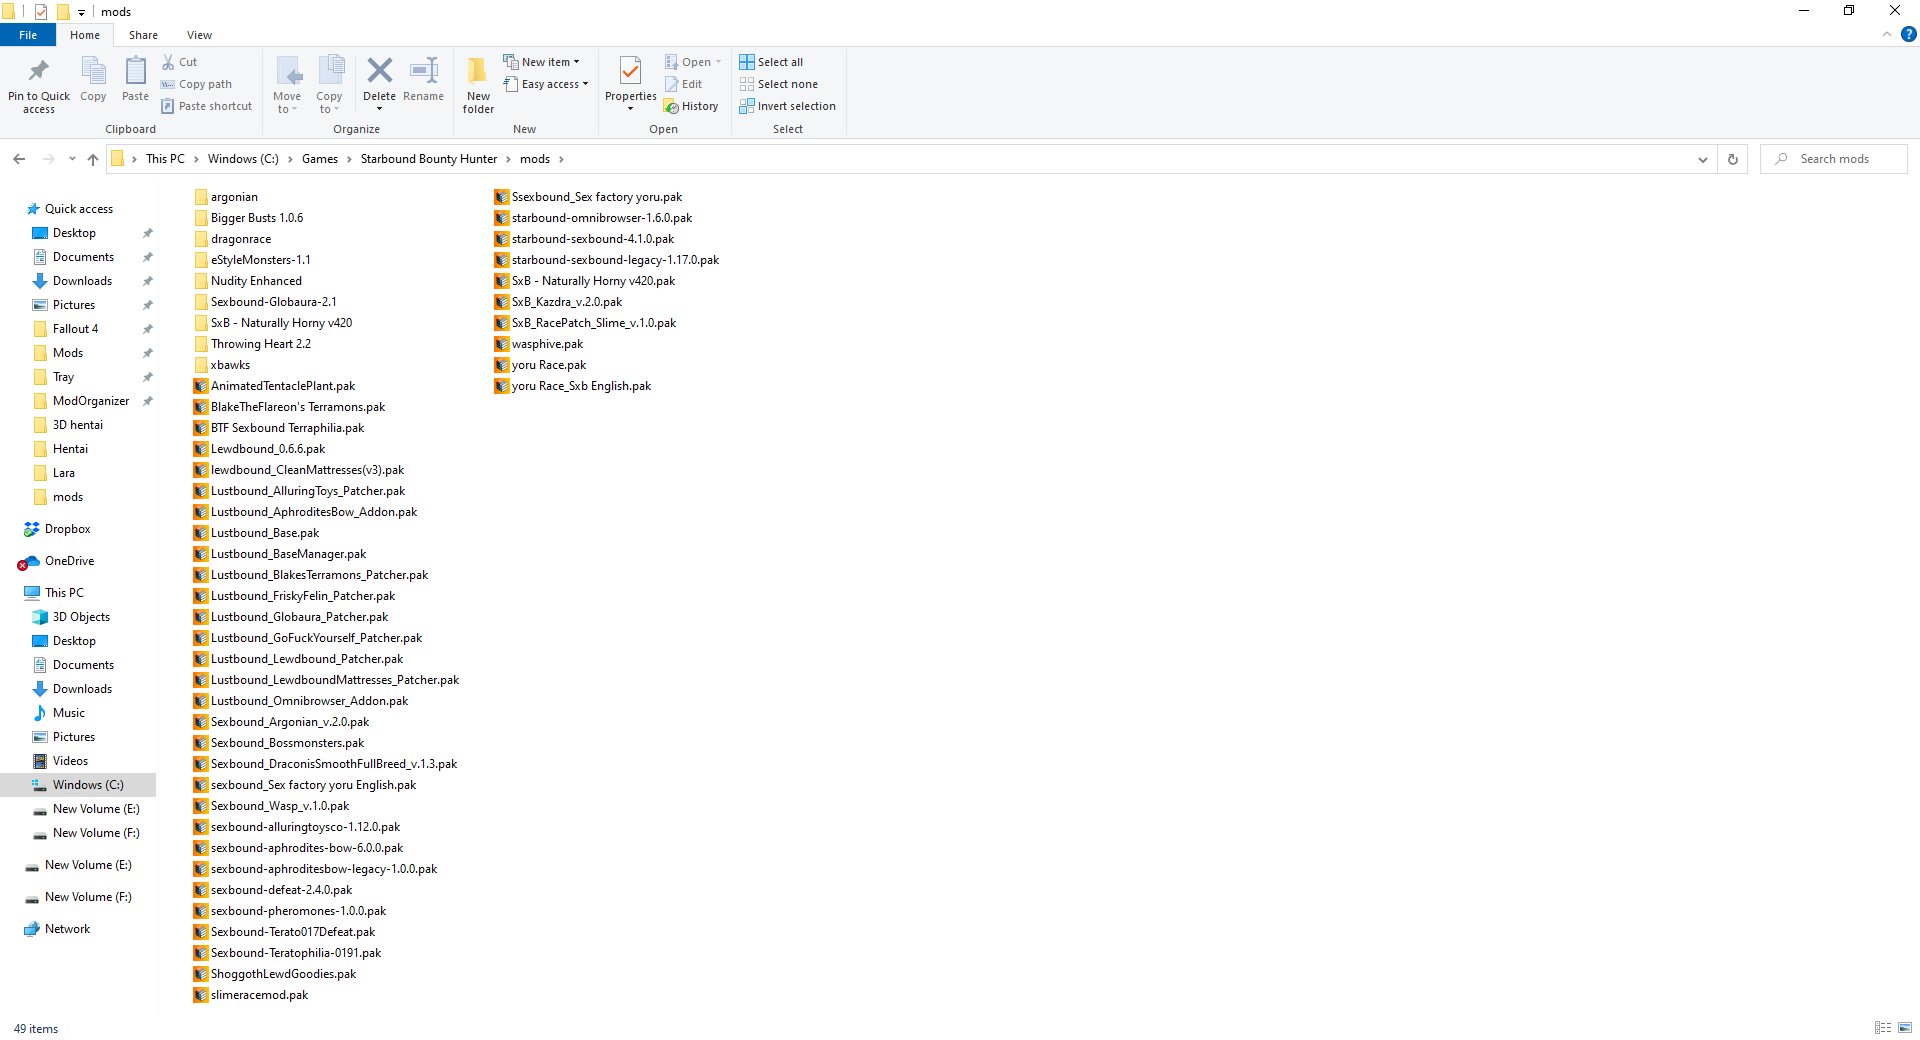Click Paste shortcut in ribbon
The image size is (1920, 1040).
(x=207, y=106)
